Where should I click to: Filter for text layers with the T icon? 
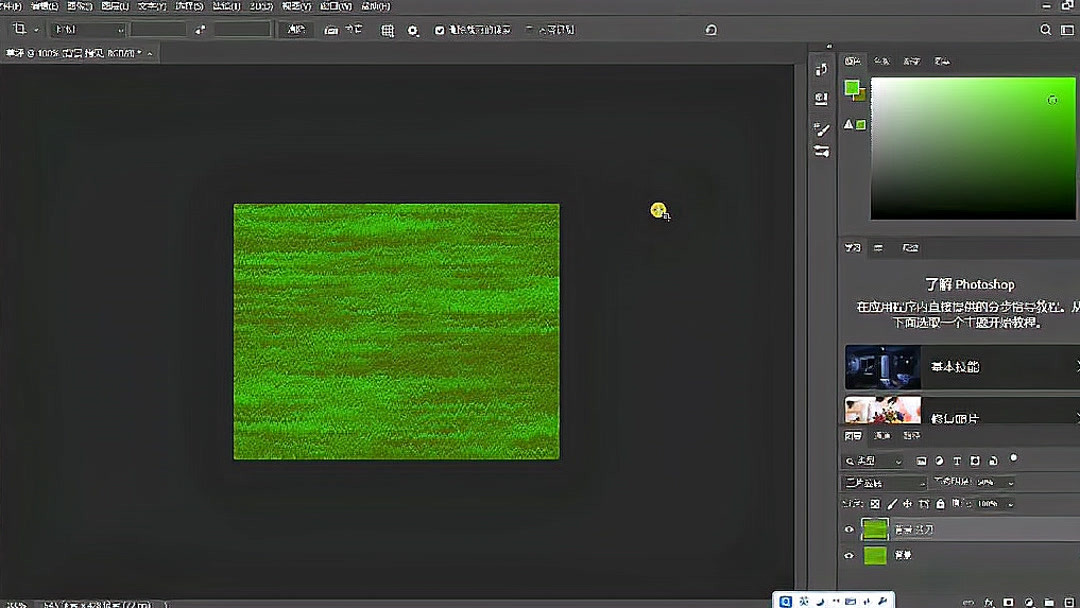(x=956, y=461)
